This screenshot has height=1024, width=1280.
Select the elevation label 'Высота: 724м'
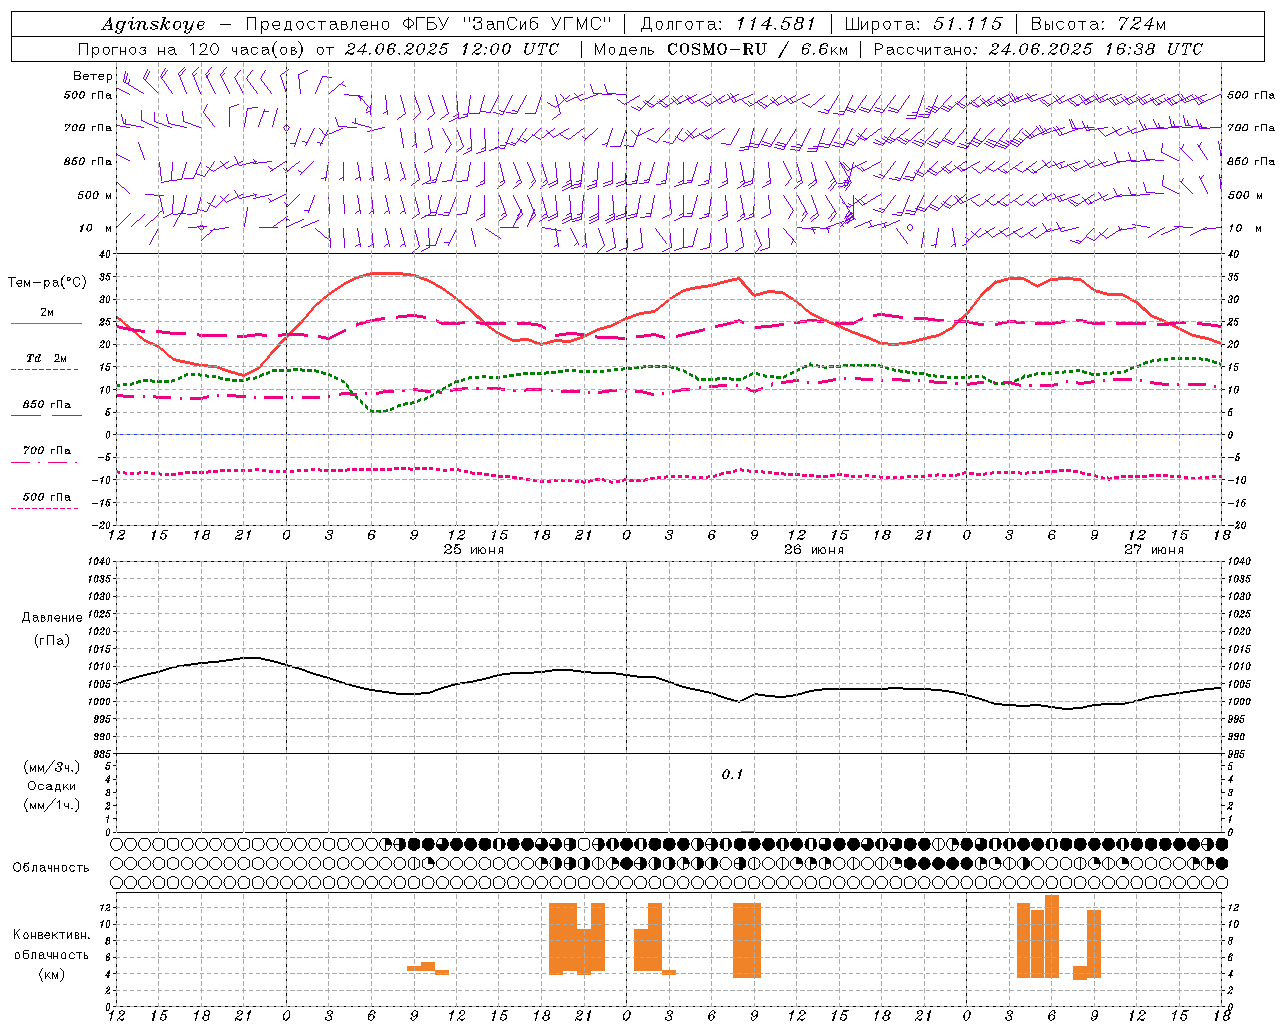point(1098,24)
